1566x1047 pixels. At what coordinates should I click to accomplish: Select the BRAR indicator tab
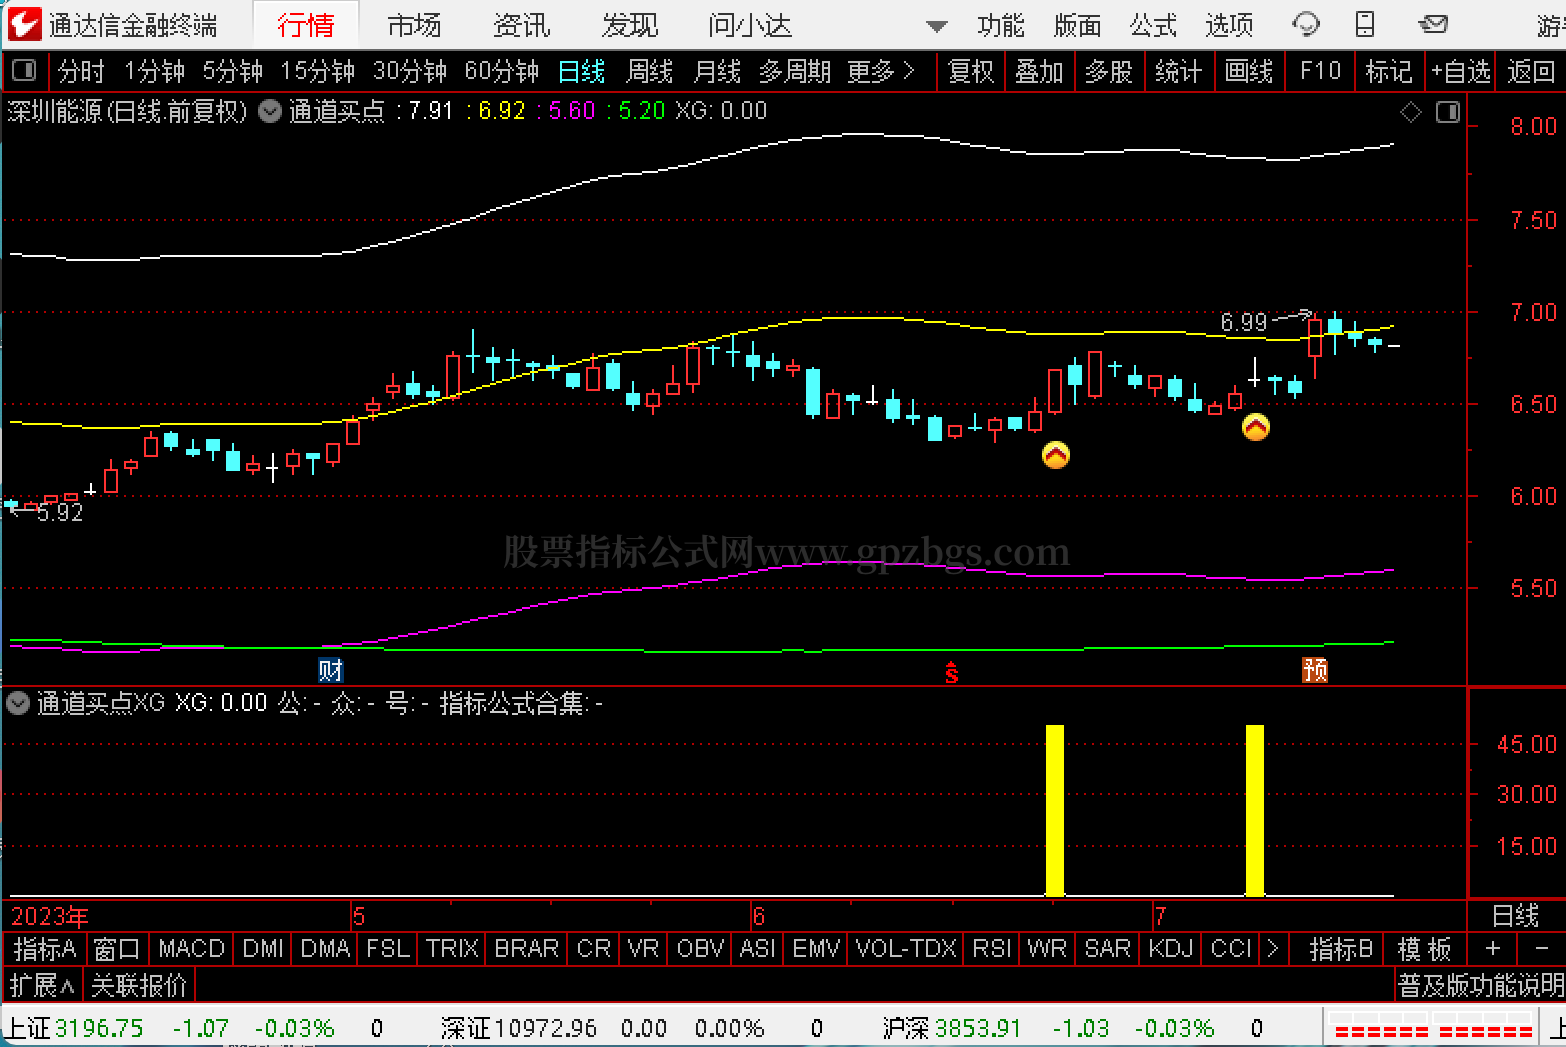pyautogui.click(x=527, y=948)
